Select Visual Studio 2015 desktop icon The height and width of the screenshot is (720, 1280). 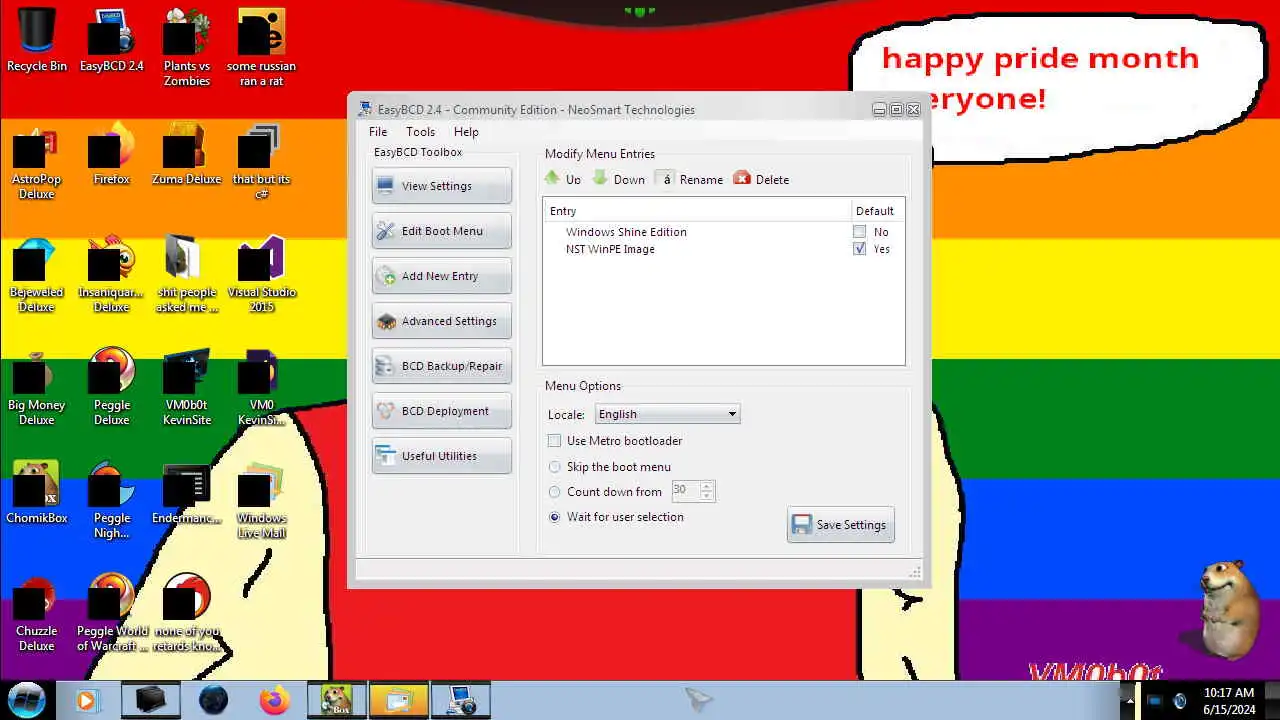(262, 273)
